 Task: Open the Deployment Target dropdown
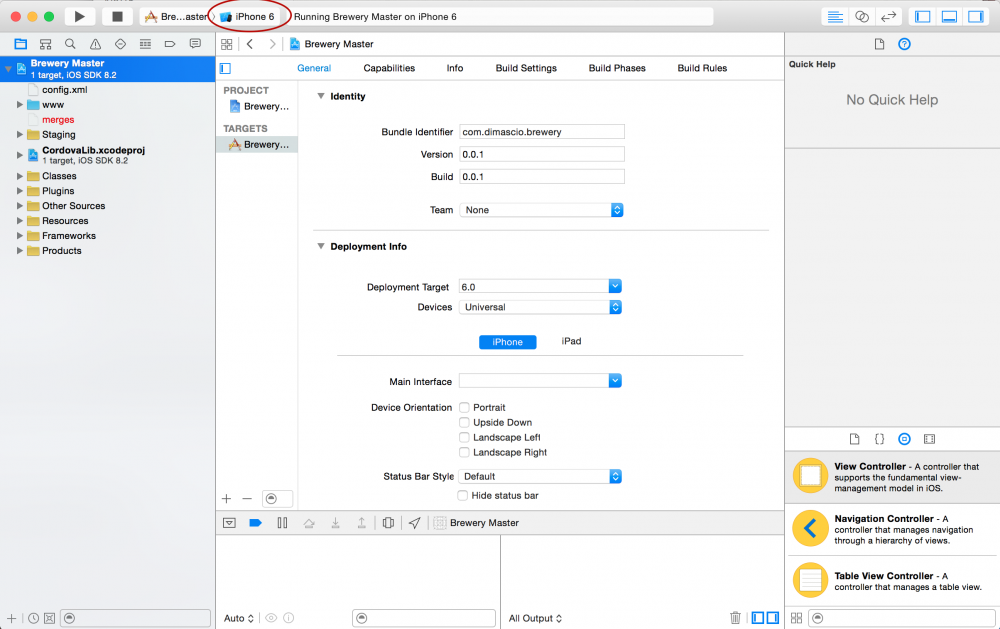click(614, 287)
